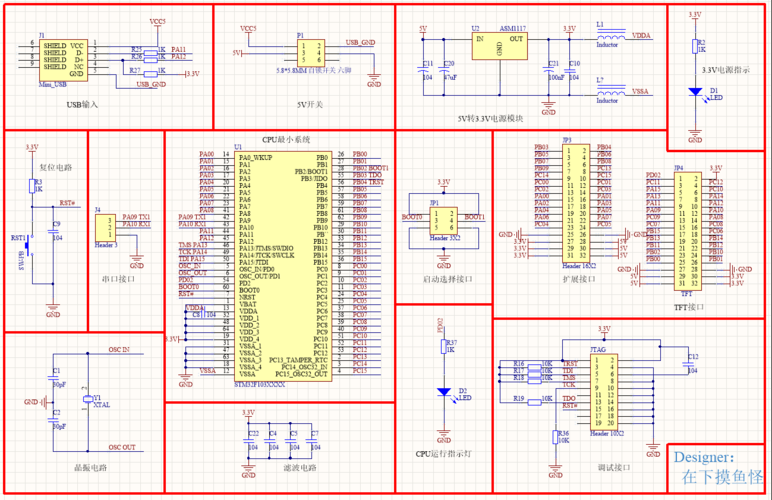The image size is (772, 500).
Task: Select the P1 six-pin self-locking switch
Action: tap(311, 53)
